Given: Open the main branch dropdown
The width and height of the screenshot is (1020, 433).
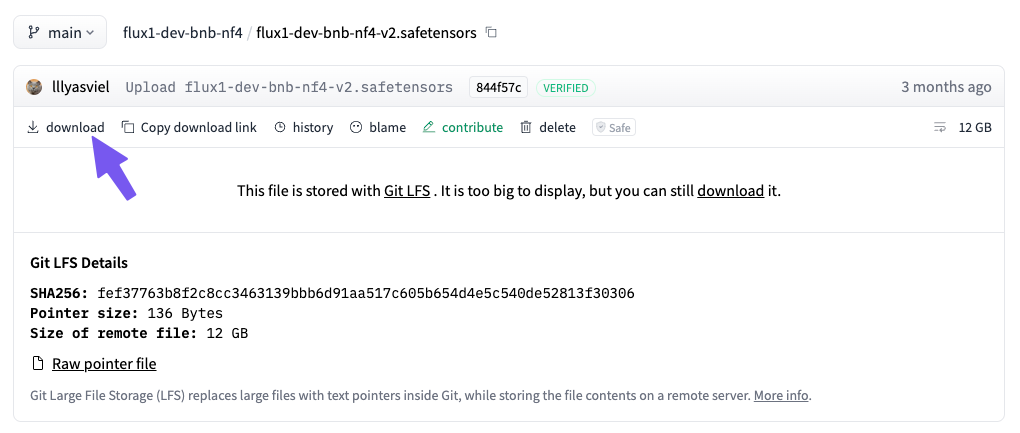Looking at the screenshot, I should pyautogui.click(x=60, y=33).
